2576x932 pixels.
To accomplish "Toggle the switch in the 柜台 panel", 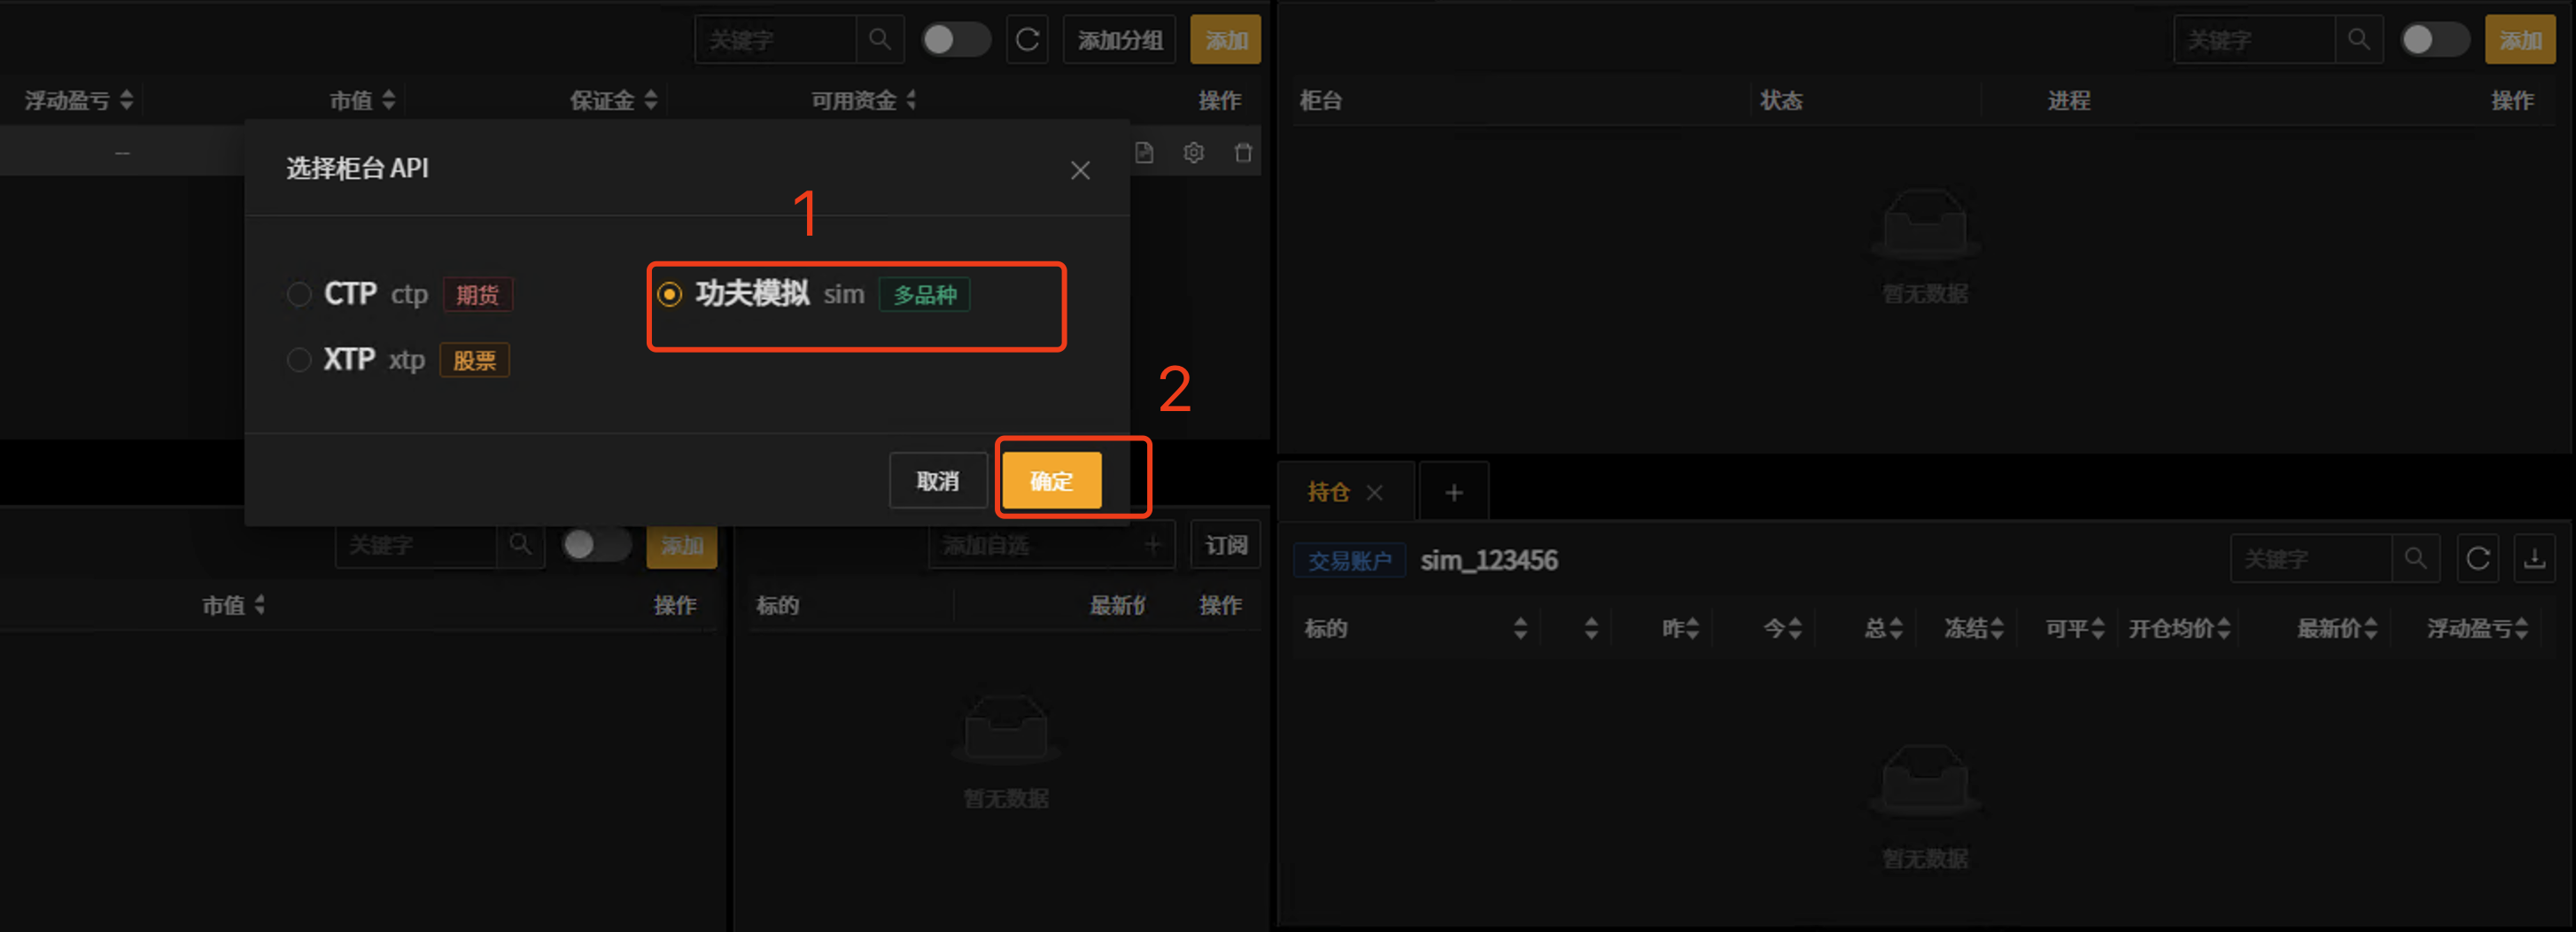I will tap(2434, 40).
